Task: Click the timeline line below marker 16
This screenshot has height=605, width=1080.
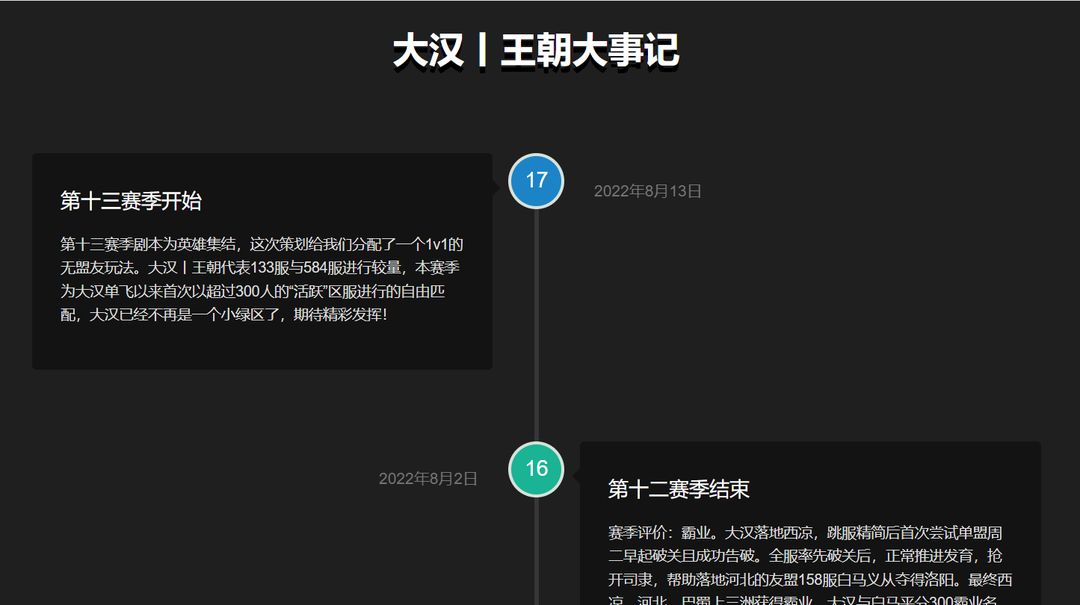Action: pos(536,551)
